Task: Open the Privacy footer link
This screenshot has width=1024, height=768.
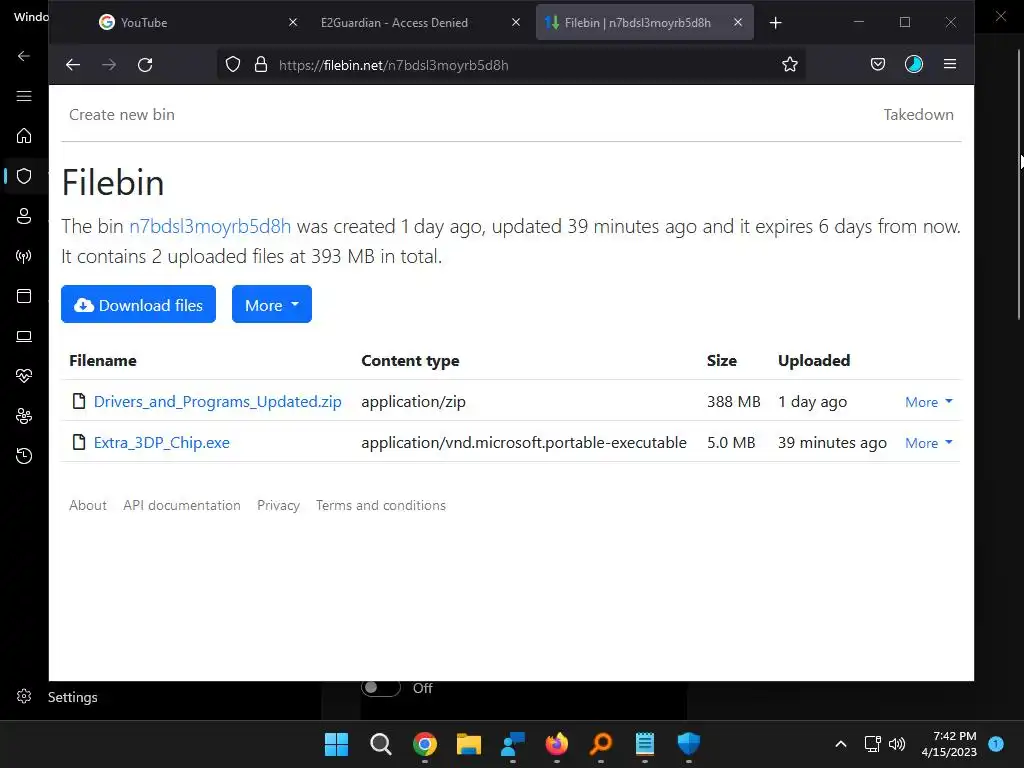Action: pos(278,505)
